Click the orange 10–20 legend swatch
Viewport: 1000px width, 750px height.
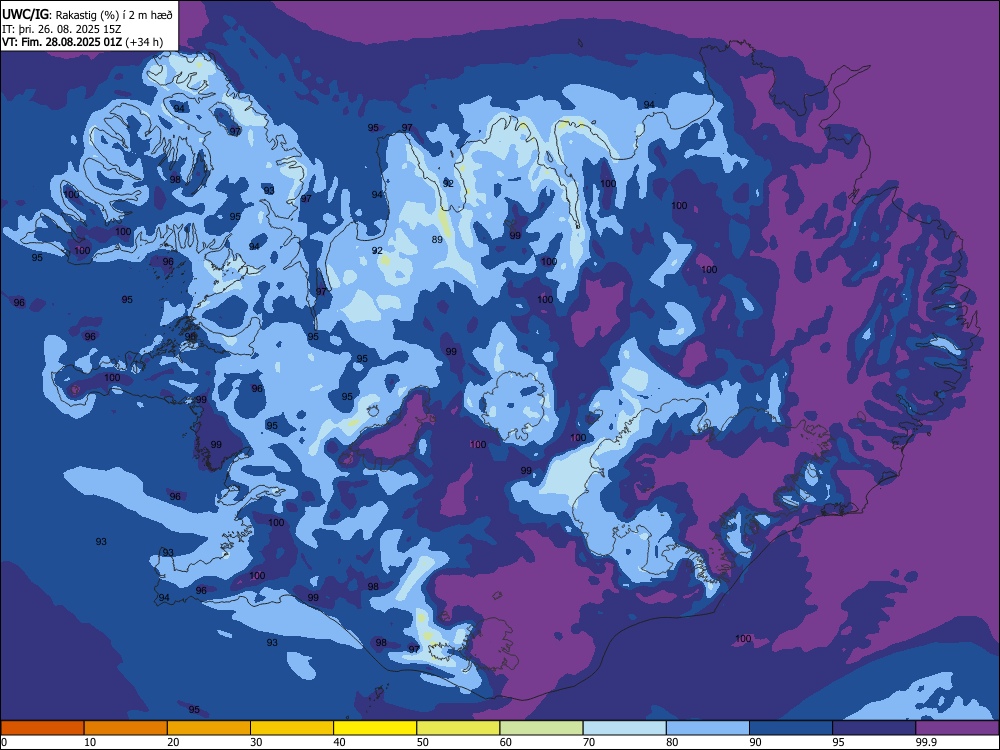click(x=126, y=728)
